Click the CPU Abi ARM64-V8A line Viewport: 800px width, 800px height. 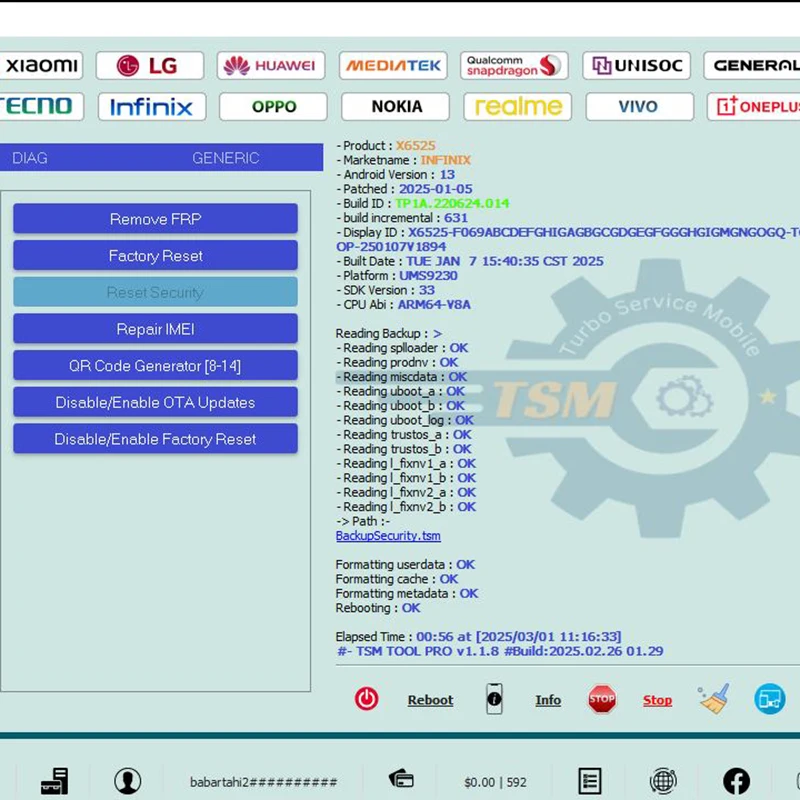tap(403, 305)
